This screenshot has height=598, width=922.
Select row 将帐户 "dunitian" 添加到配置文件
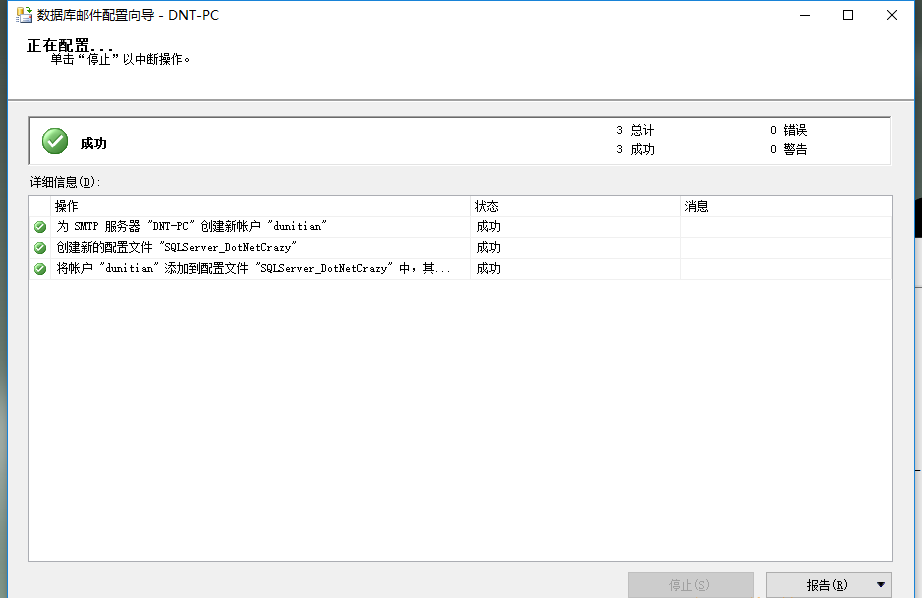tap(460, 269)
